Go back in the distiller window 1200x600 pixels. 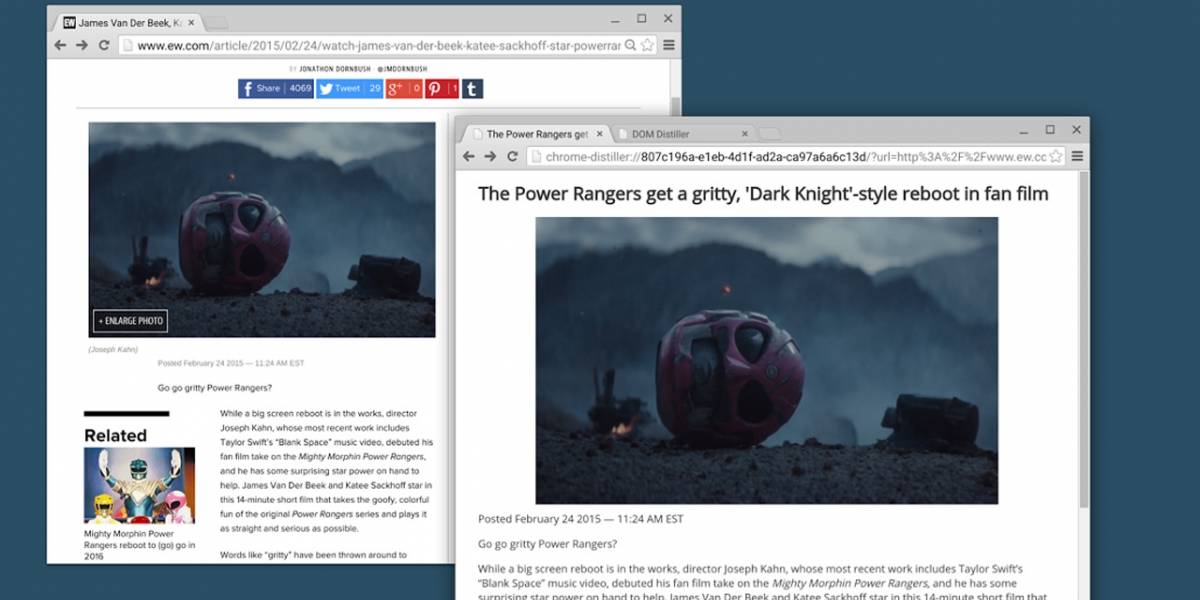pos(468,156)
